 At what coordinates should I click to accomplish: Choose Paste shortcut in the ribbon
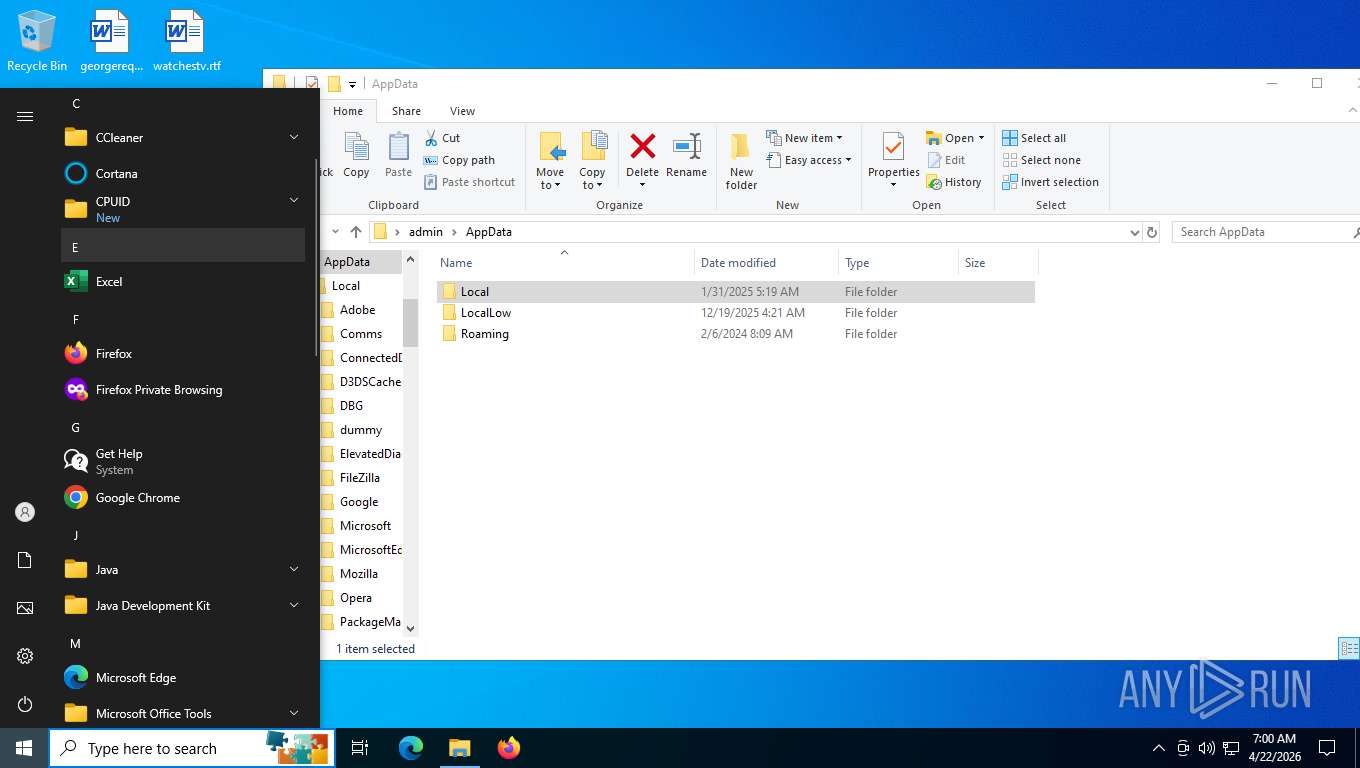pyautogui.click(x=469, y=182)
